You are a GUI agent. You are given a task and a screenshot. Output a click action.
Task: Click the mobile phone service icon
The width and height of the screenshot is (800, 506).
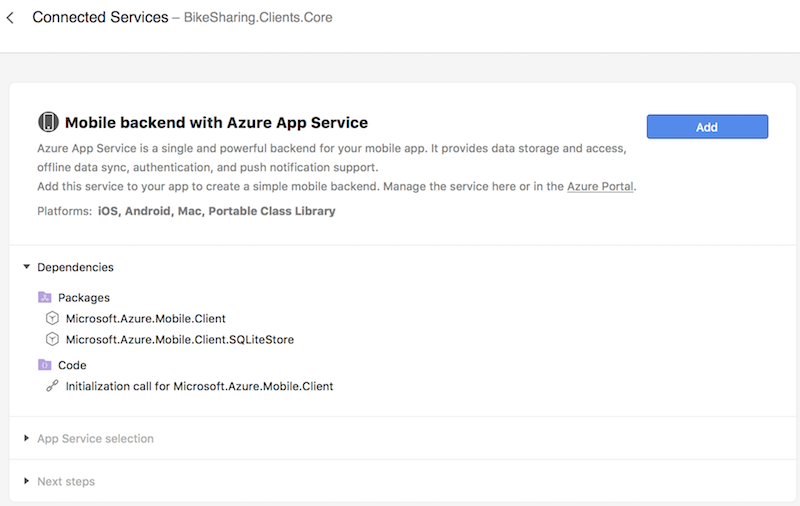point(48,122)
